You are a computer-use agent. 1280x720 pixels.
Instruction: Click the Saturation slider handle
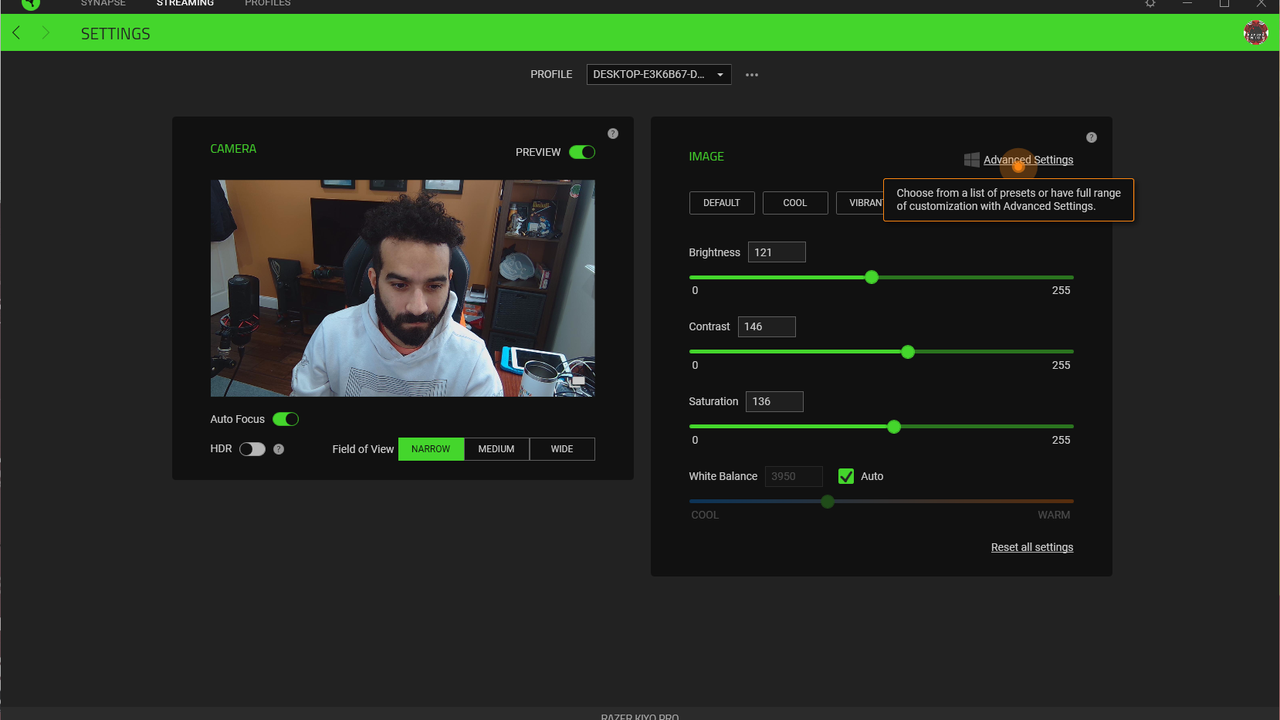(894, 427)
